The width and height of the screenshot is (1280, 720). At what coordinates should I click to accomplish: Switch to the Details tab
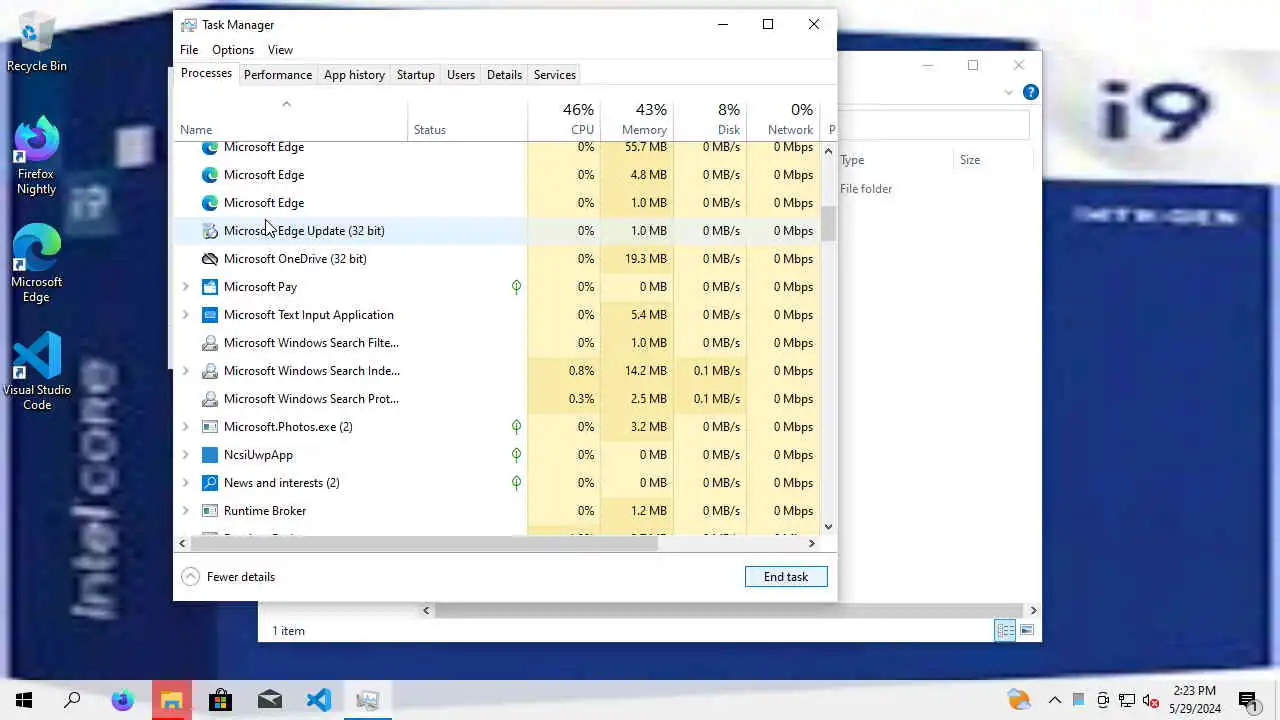(504, 75)
